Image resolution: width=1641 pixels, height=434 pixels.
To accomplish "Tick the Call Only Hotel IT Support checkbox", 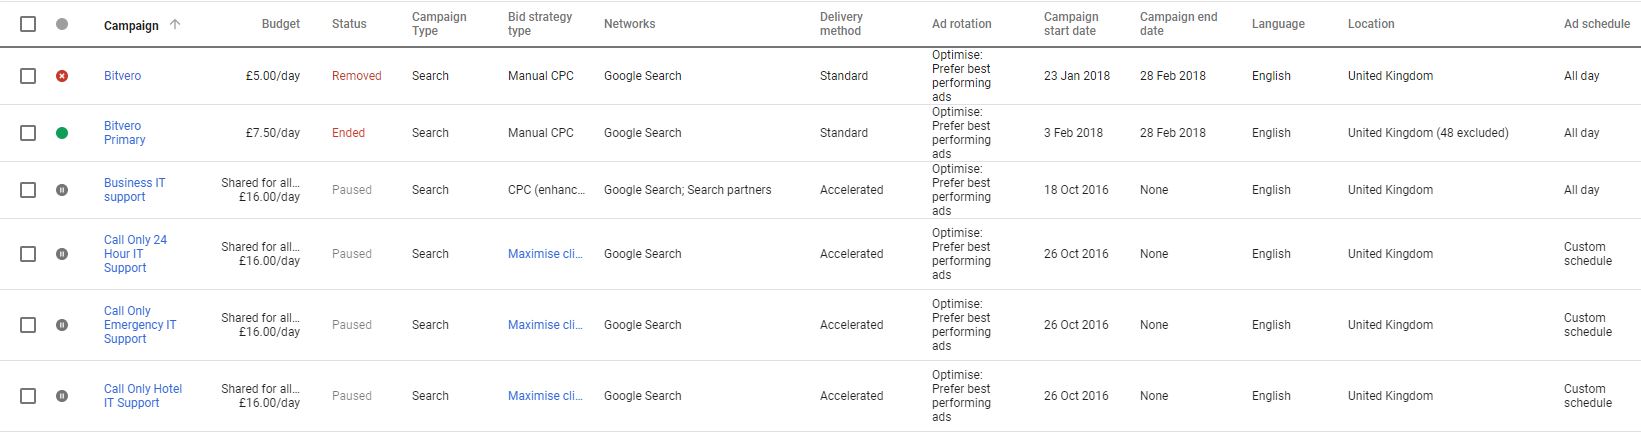I will point(28,396).
